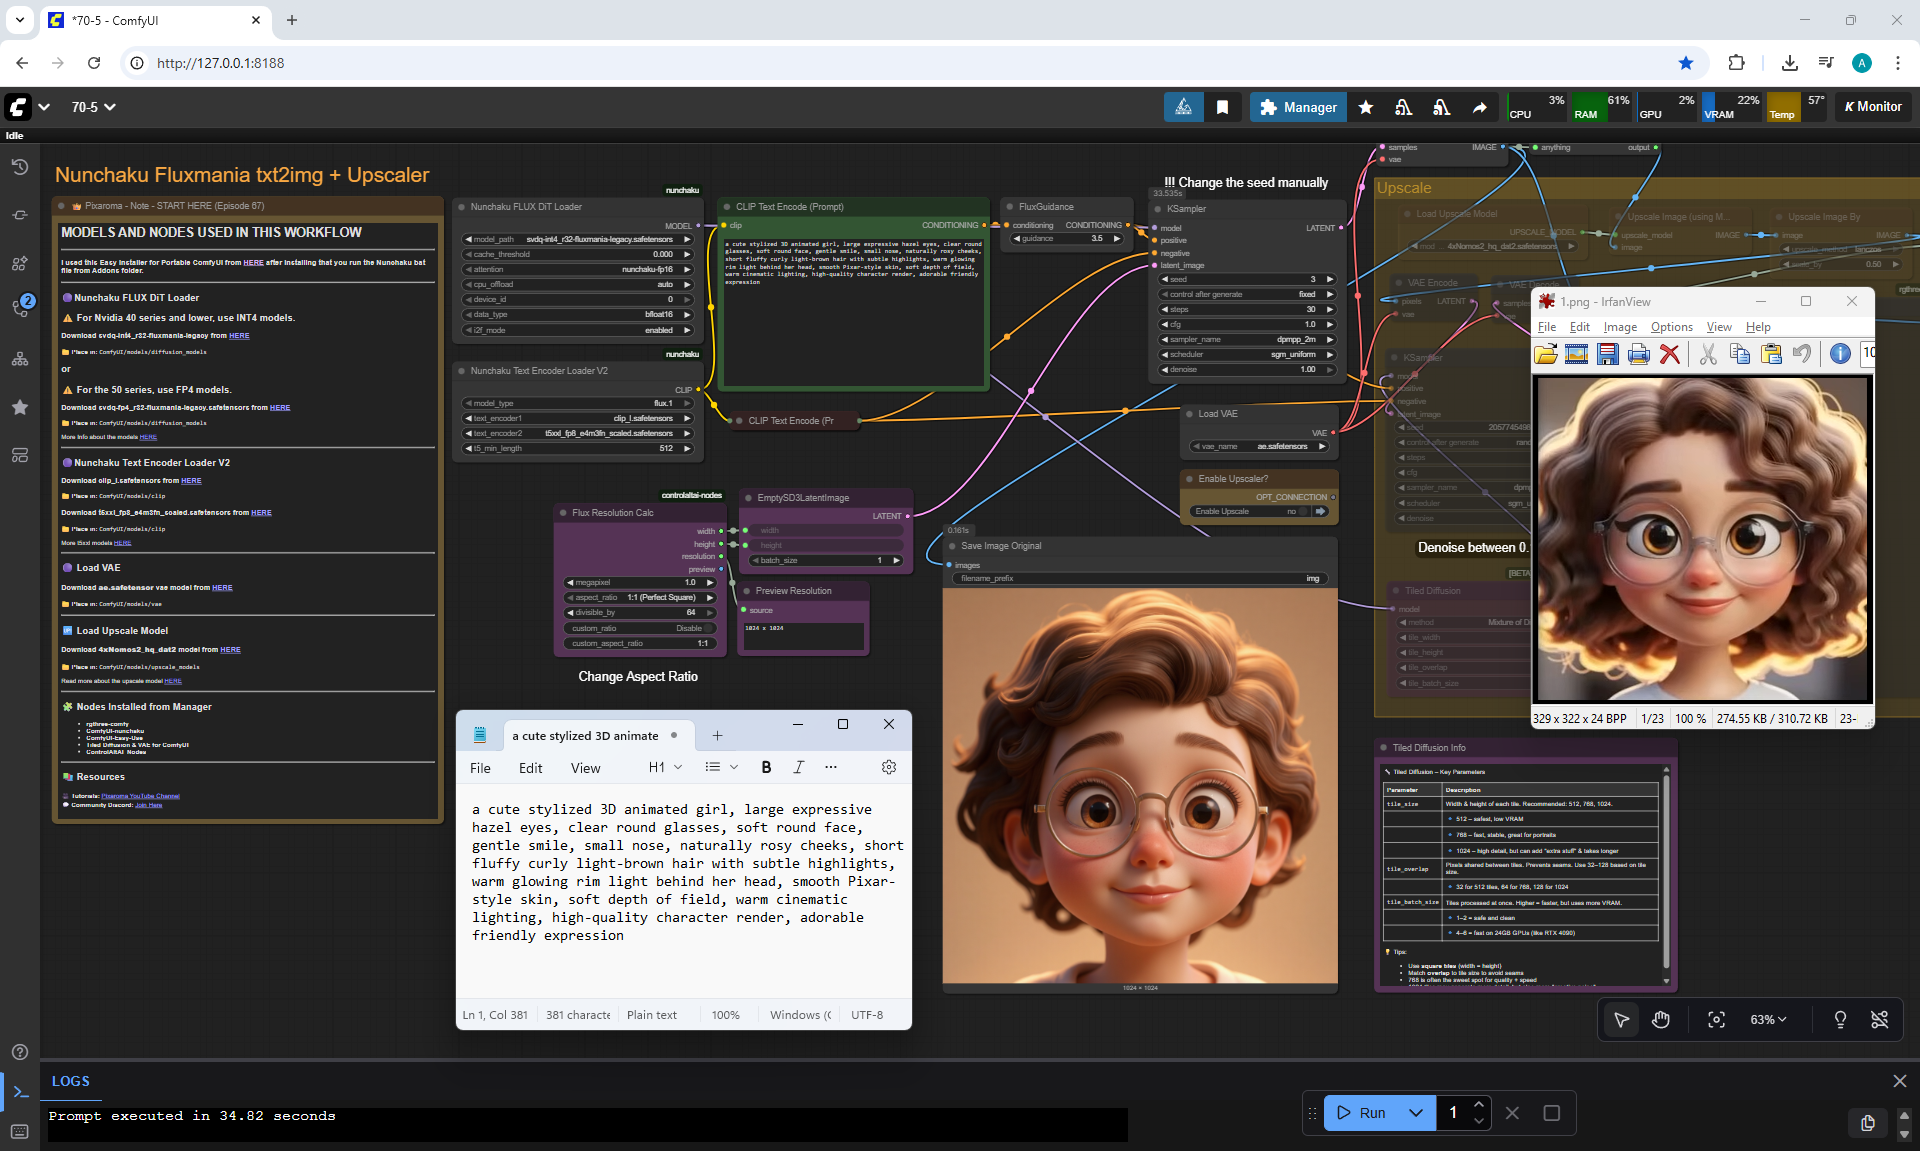The width and height of the screenshot is (1920, 1151).
Task: Select the hand pan tool
Action: [x=1661, y=1019]
